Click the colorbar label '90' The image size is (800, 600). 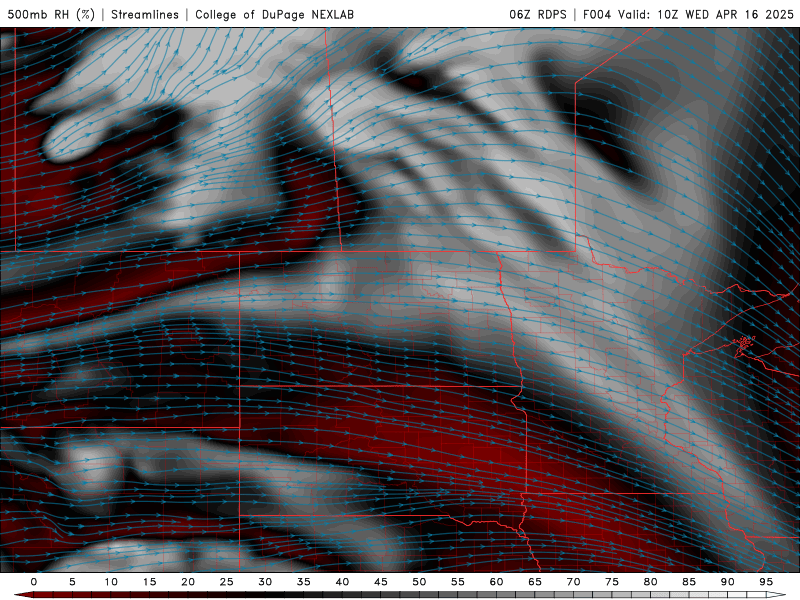coord(727,582)
